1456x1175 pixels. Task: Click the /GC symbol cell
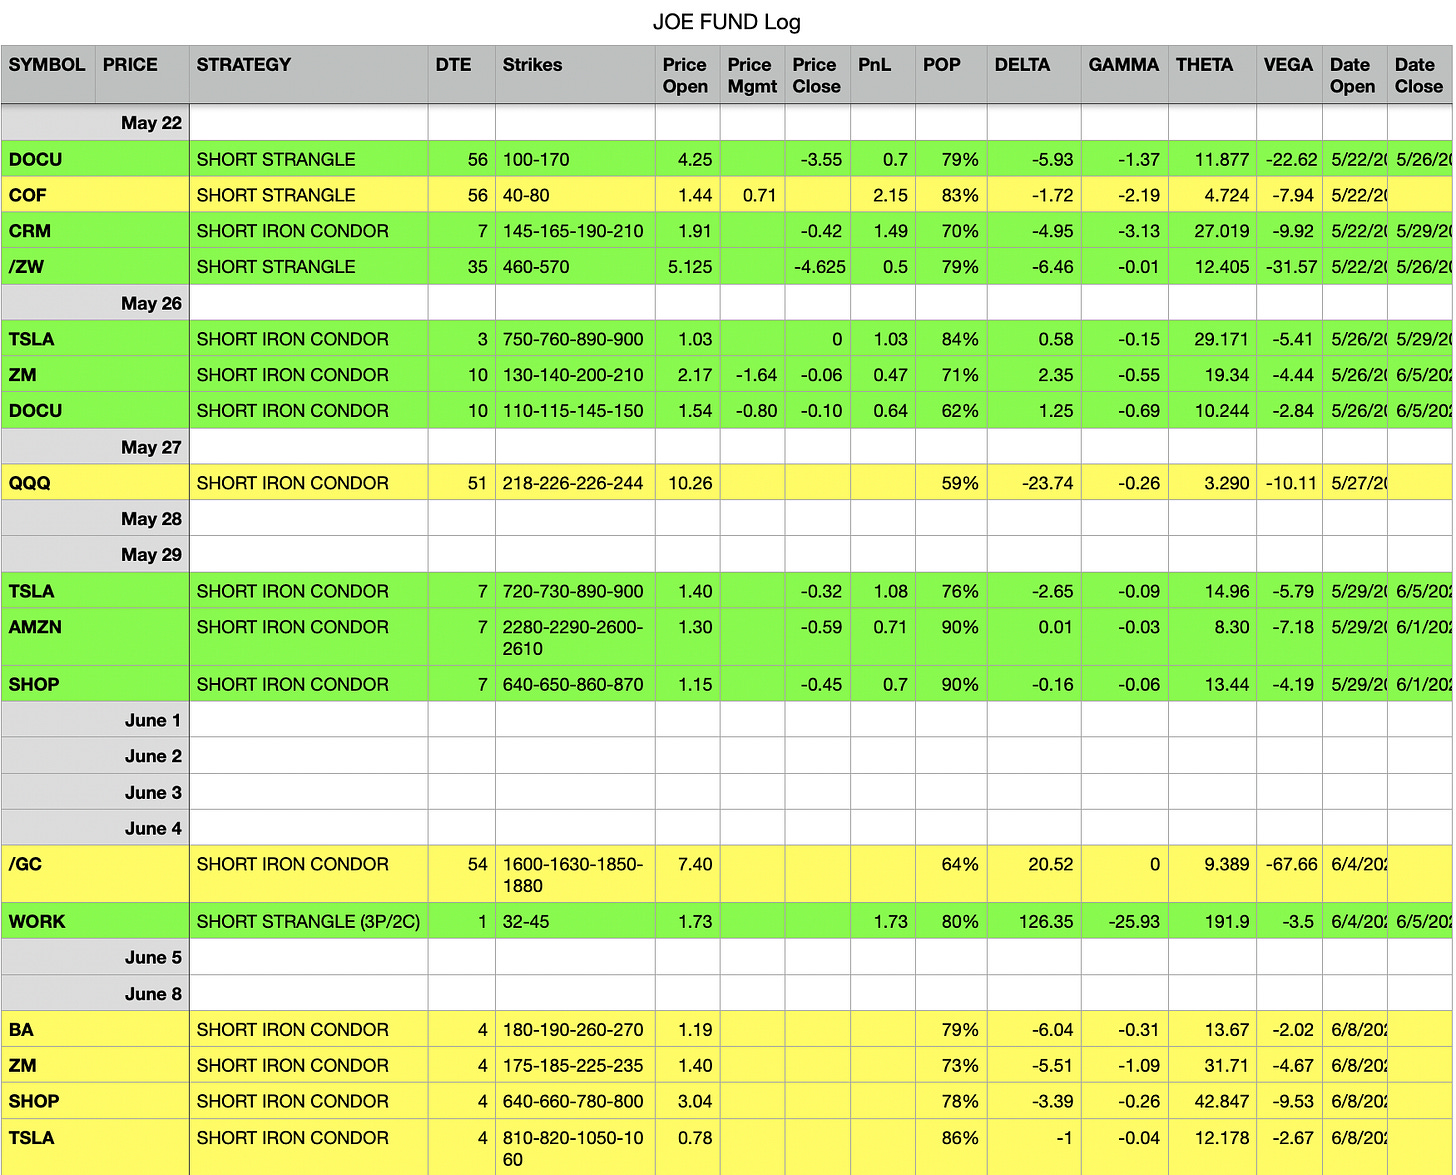(95, 875)
